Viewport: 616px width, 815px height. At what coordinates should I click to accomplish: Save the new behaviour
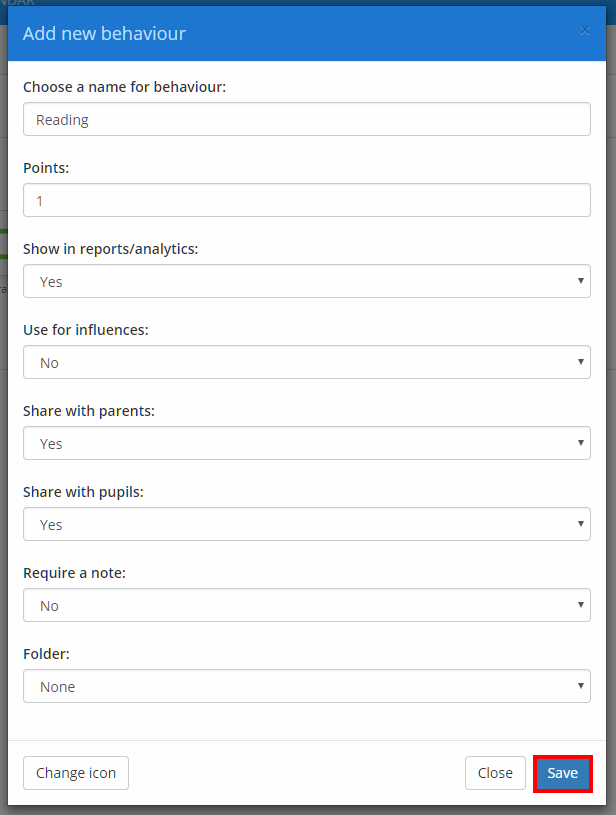562,773
